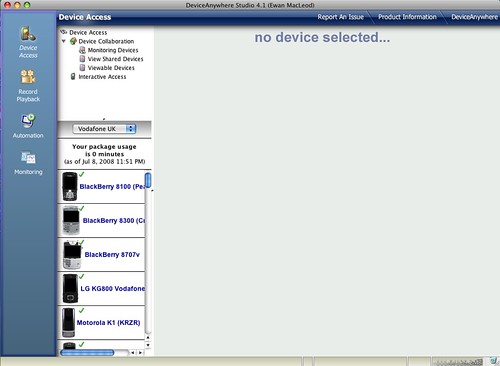Select the BlackBerry 8707v phone thumbnail

click(72, 255)
